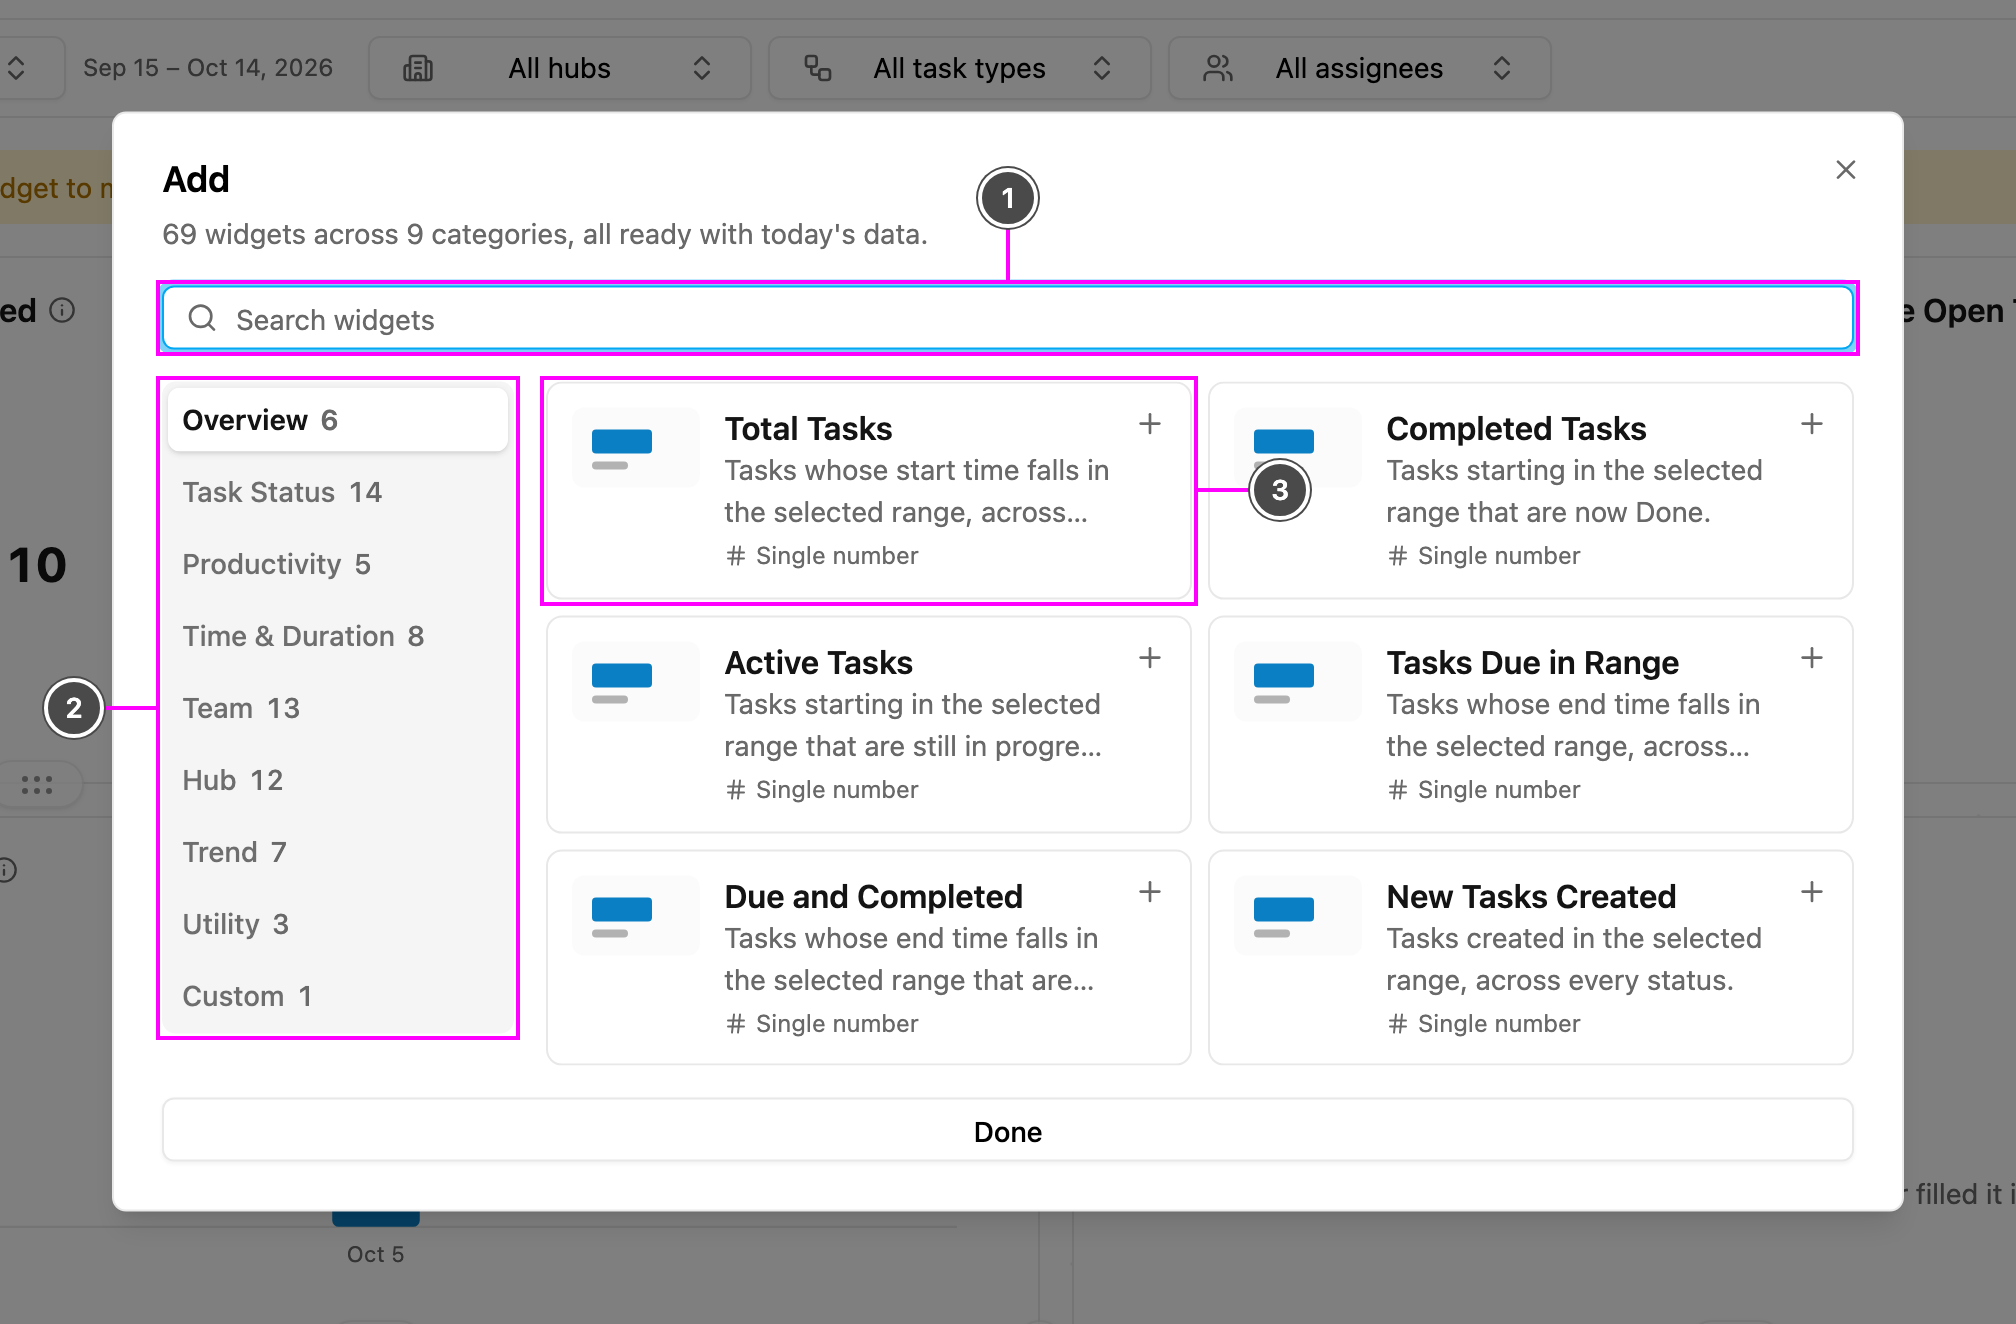
Task: Select the Hub category
Action: [x=338, y=780]
